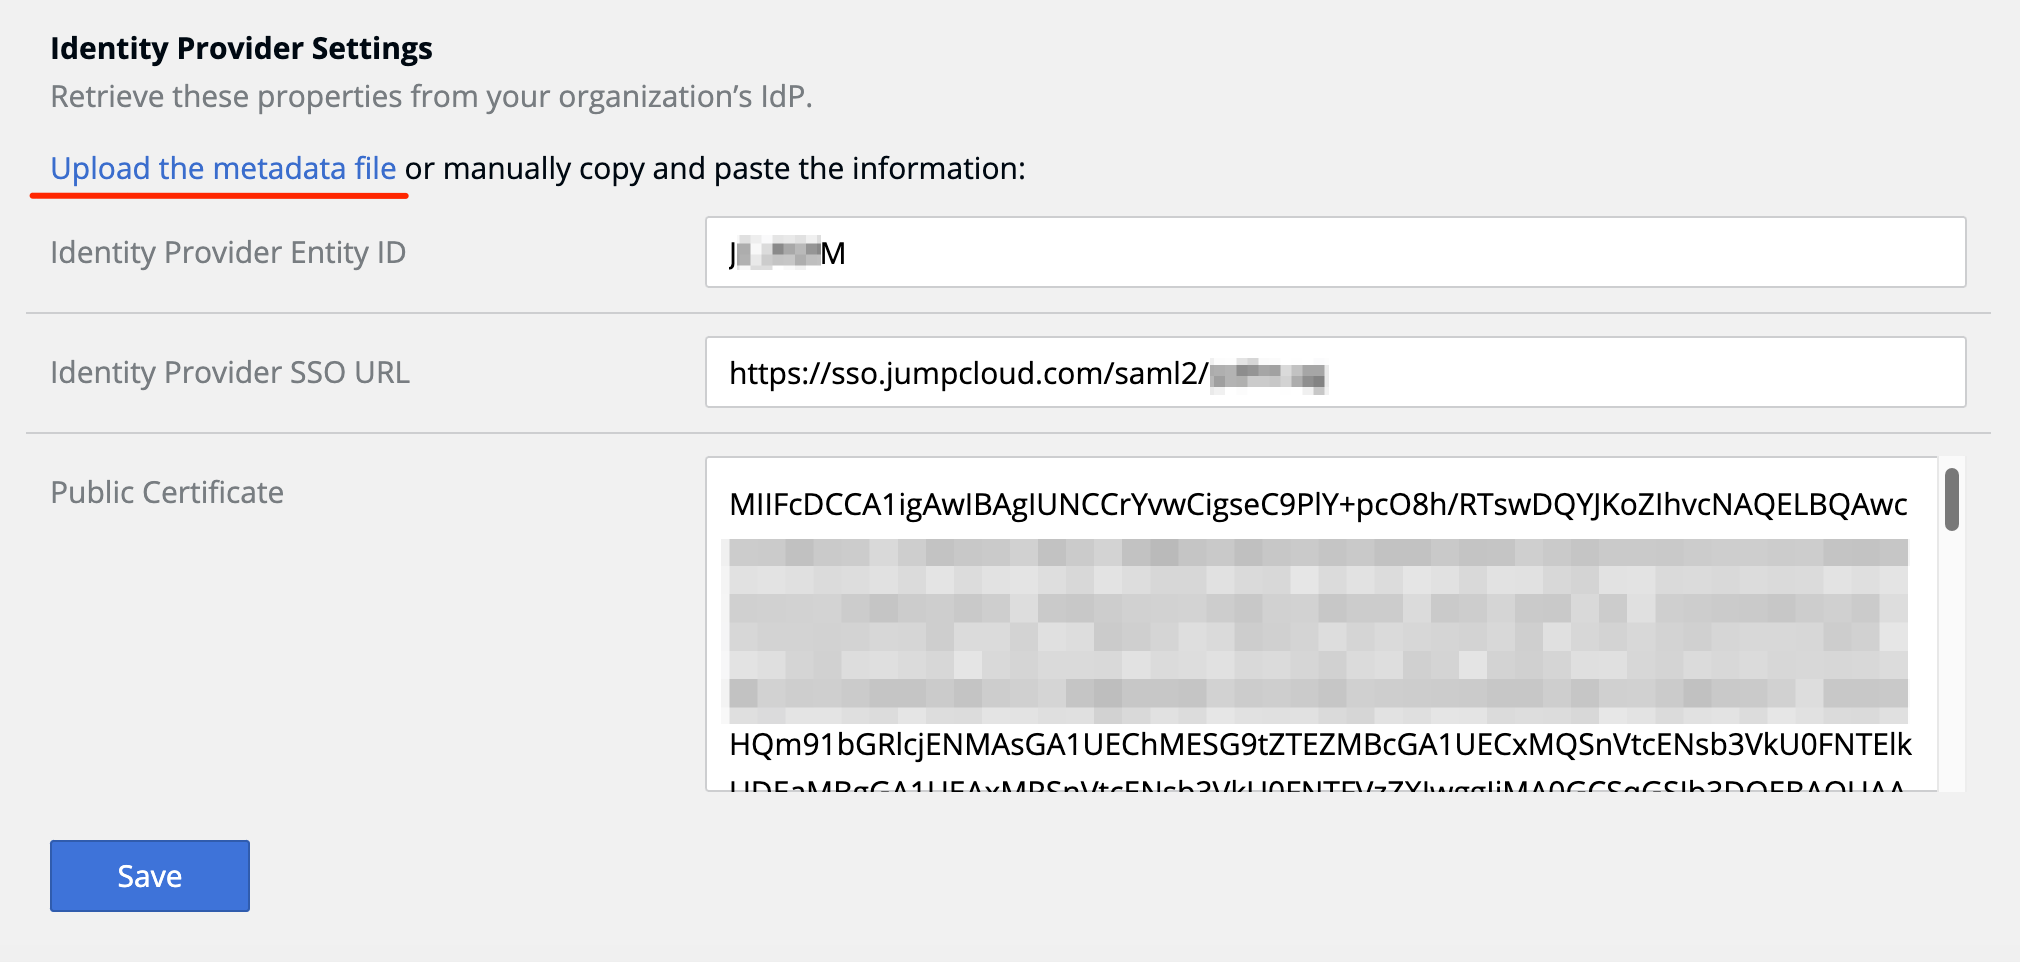This screenshot has height=962, width=2020.
Task: Place cursor in certificate line starting HQm91bGRlcj
Action: pos(1320,744)
